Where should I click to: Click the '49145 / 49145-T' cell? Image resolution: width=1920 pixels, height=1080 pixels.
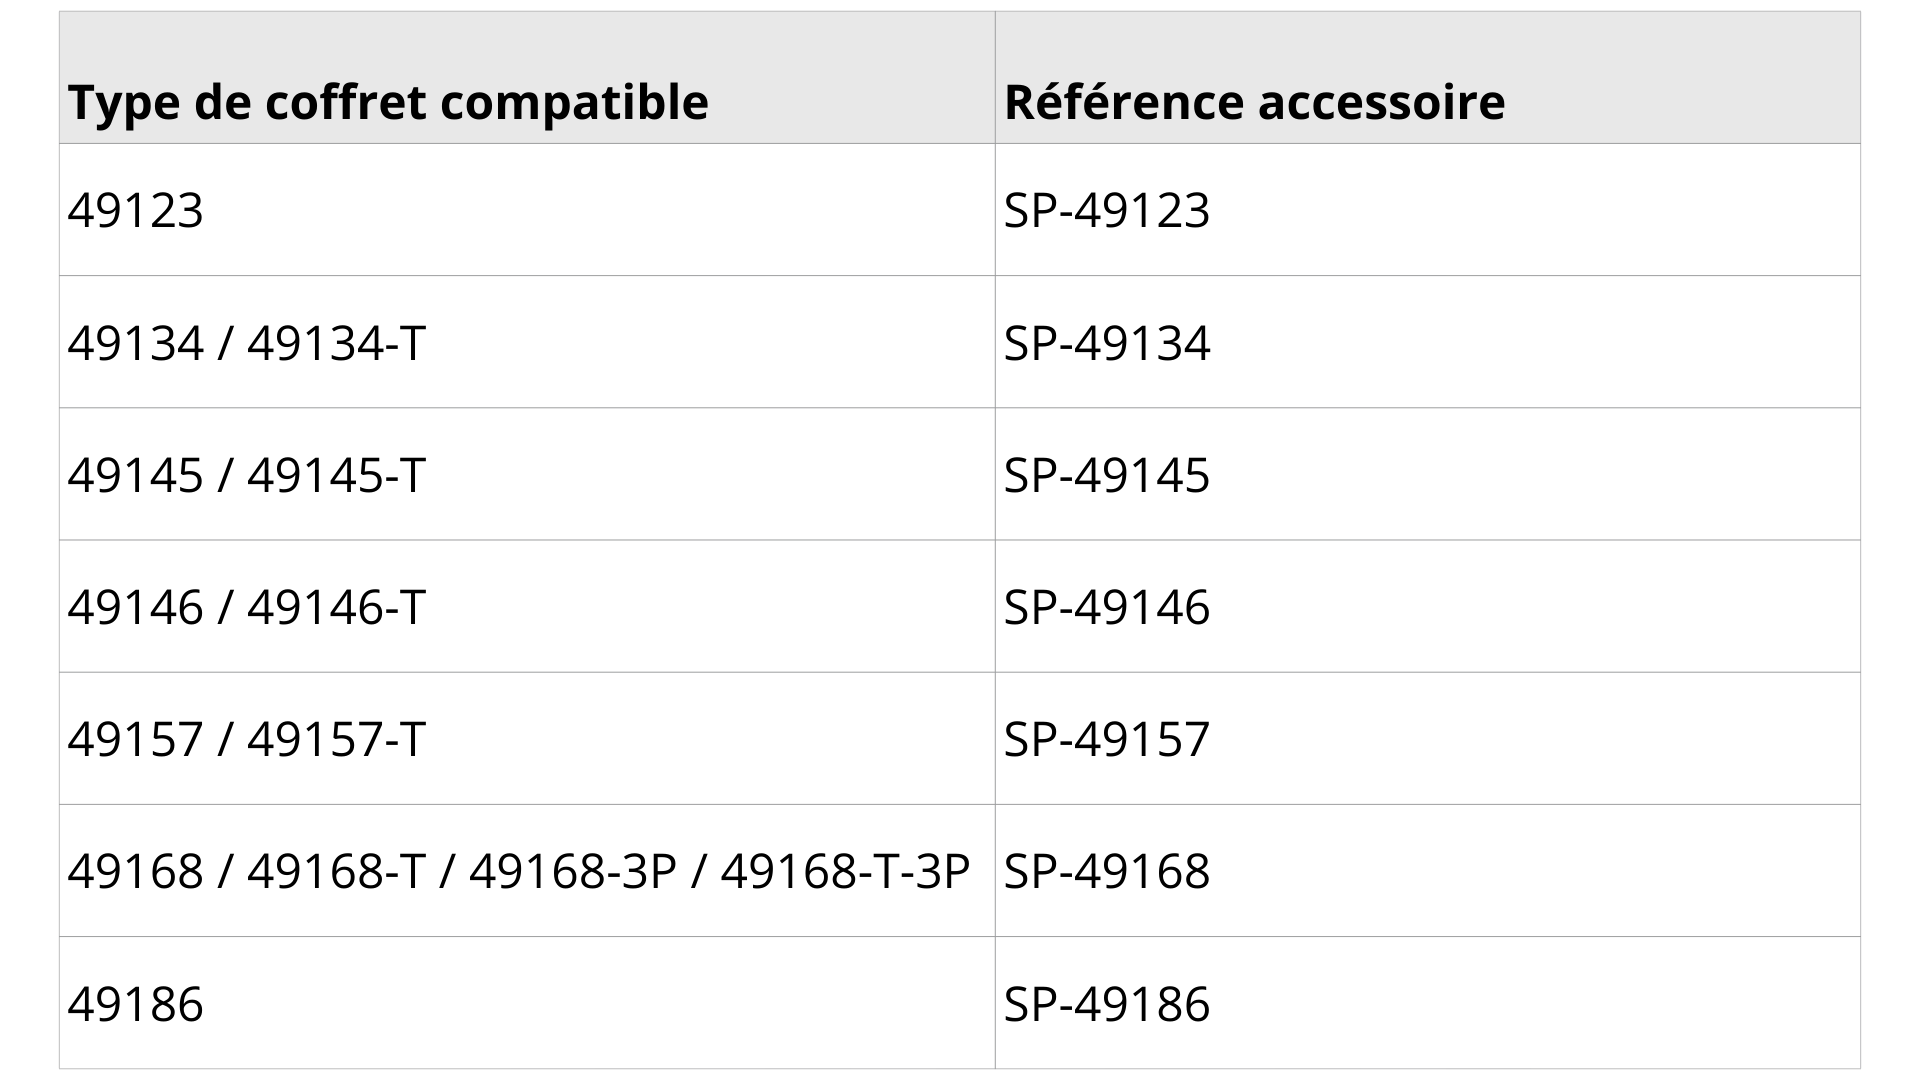(x=527, y=474)
